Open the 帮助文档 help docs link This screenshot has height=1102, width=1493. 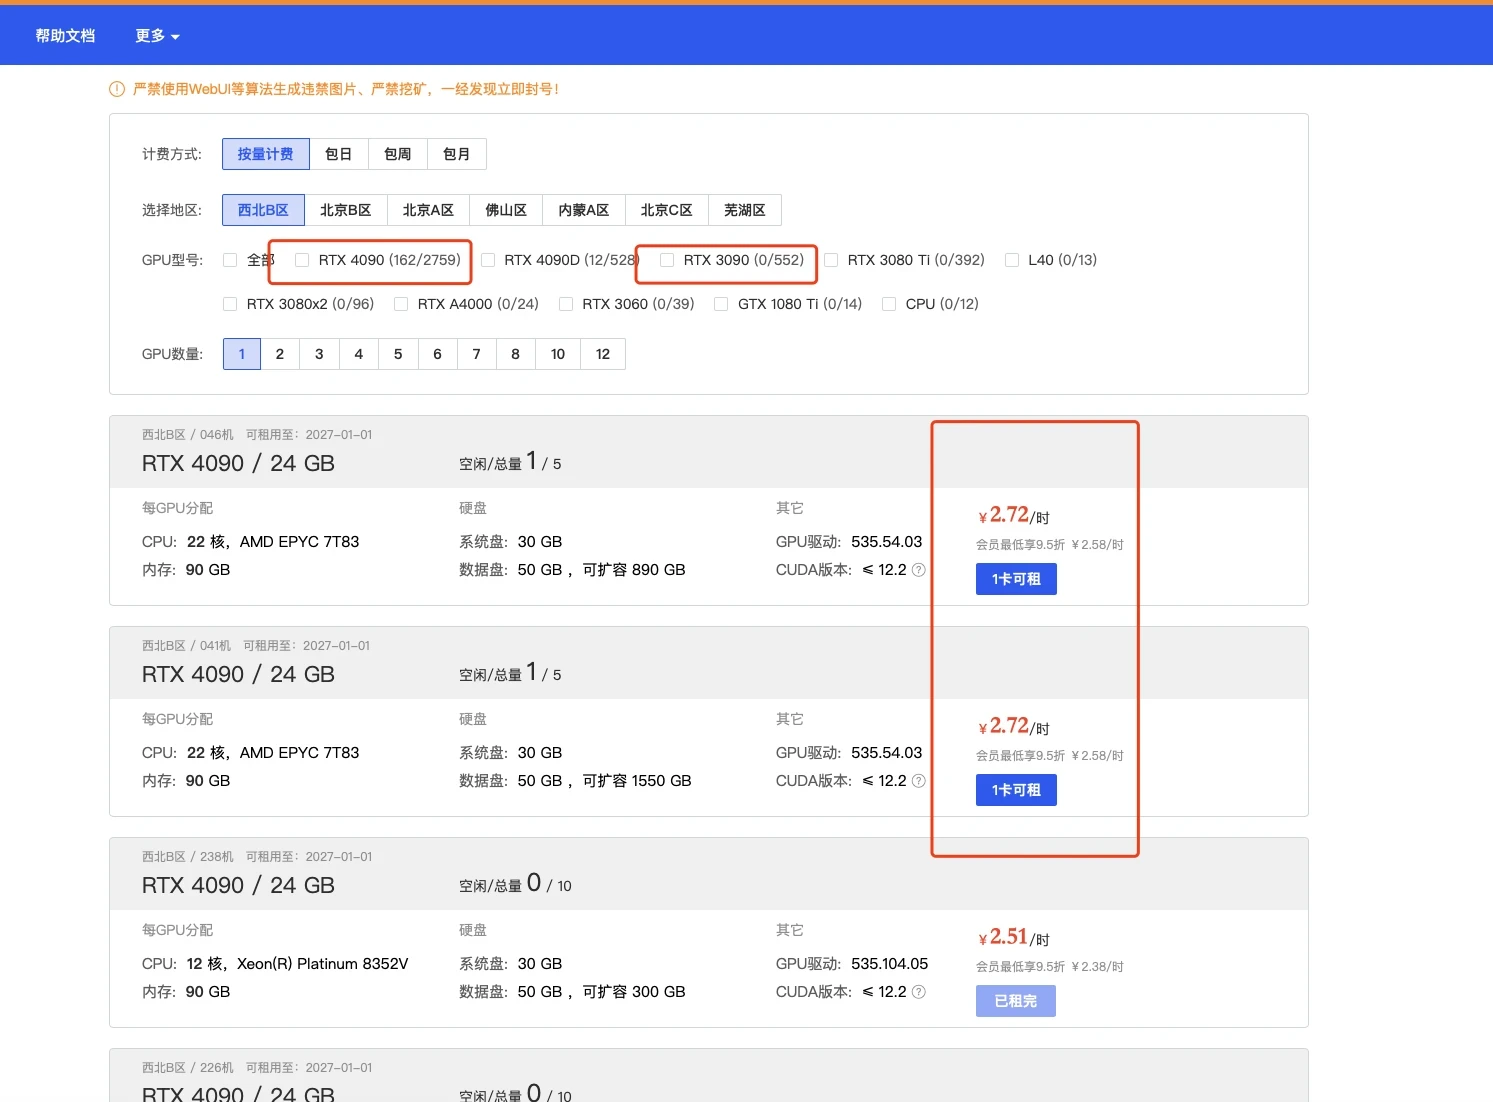click(65, 36)
